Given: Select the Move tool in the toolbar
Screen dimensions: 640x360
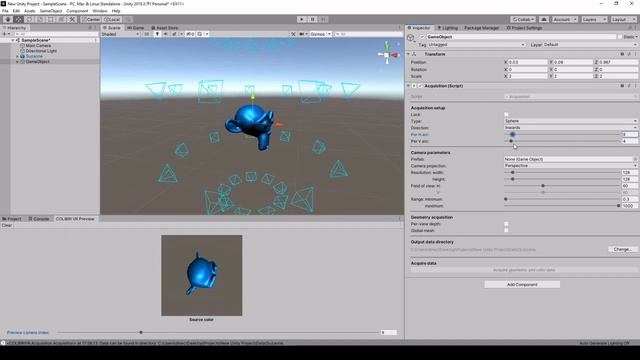Looking at the screenshot, I should [x=18, y=19].
